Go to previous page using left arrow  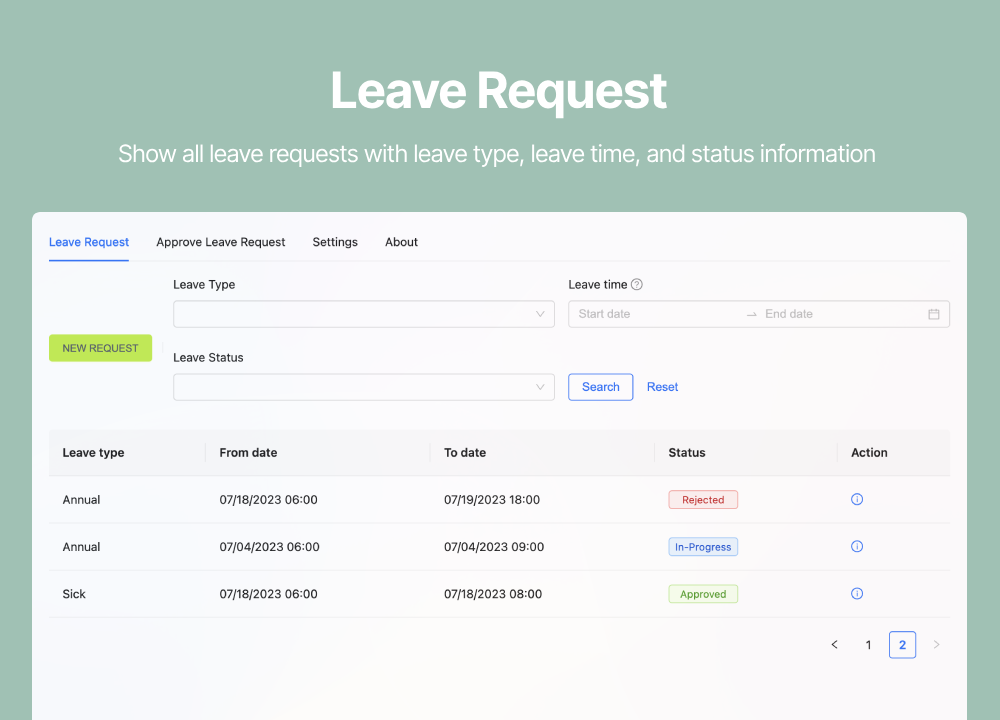coord(834,645)
